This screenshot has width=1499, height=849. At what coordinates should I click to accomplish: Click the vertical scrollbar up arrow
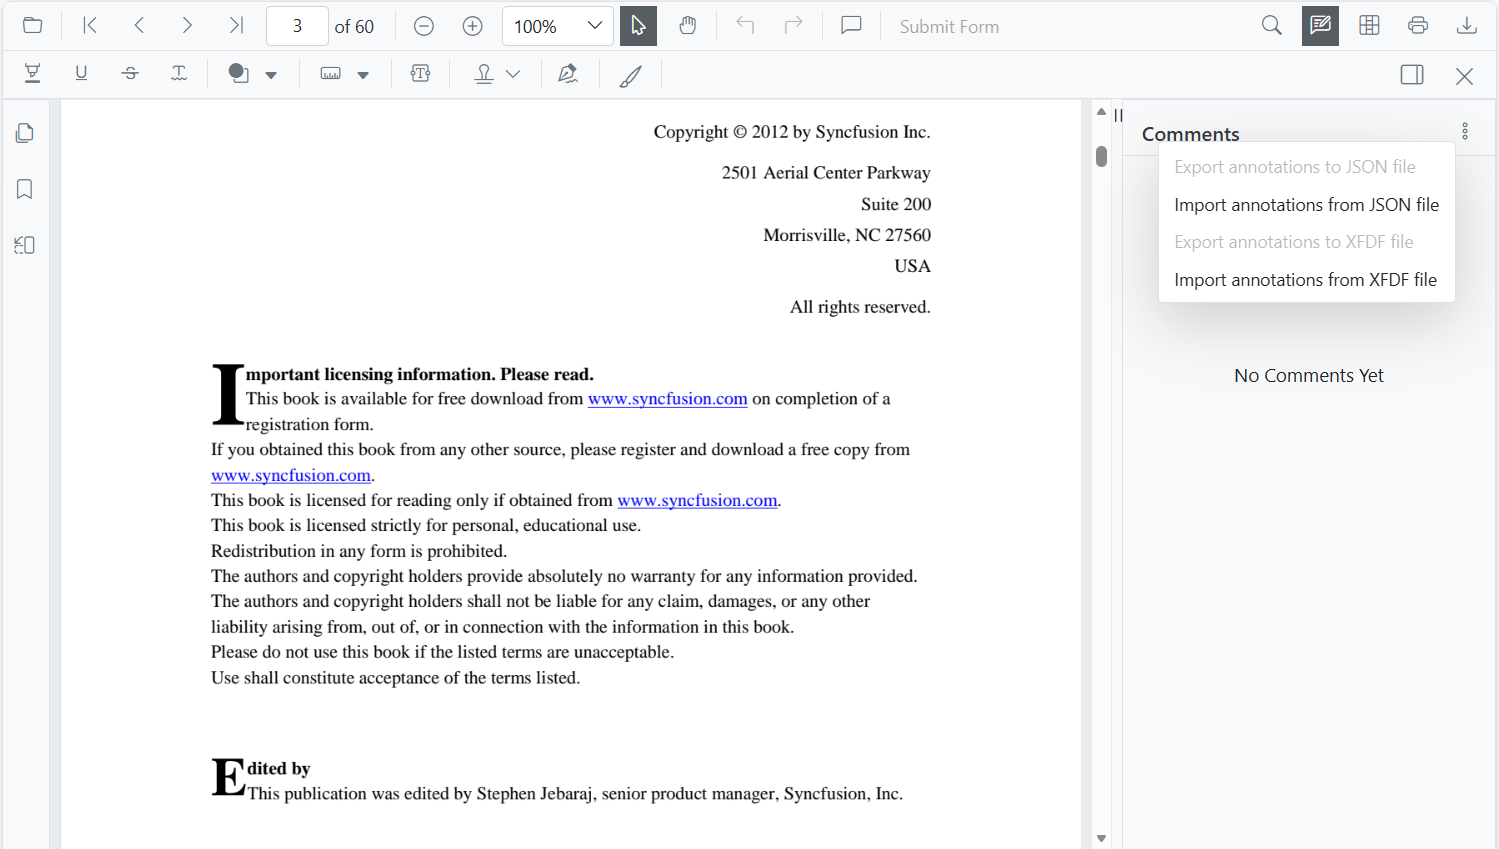click(x=1101, y=112)
